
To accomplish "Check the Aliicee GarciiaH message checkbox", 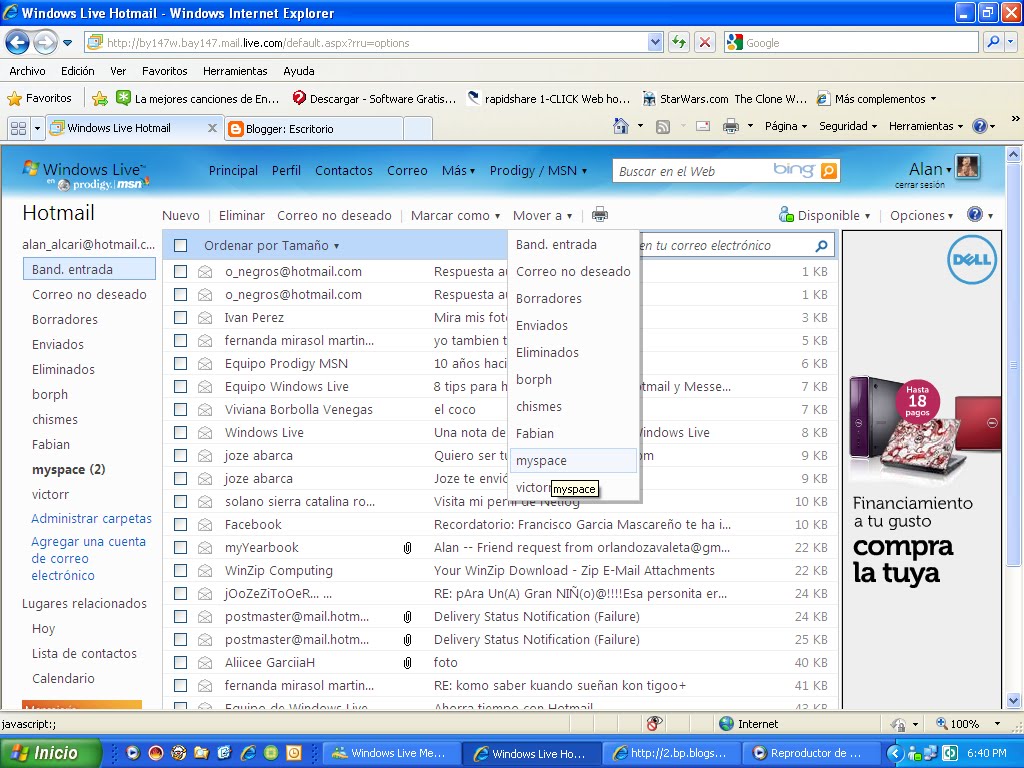I will 181,663.
